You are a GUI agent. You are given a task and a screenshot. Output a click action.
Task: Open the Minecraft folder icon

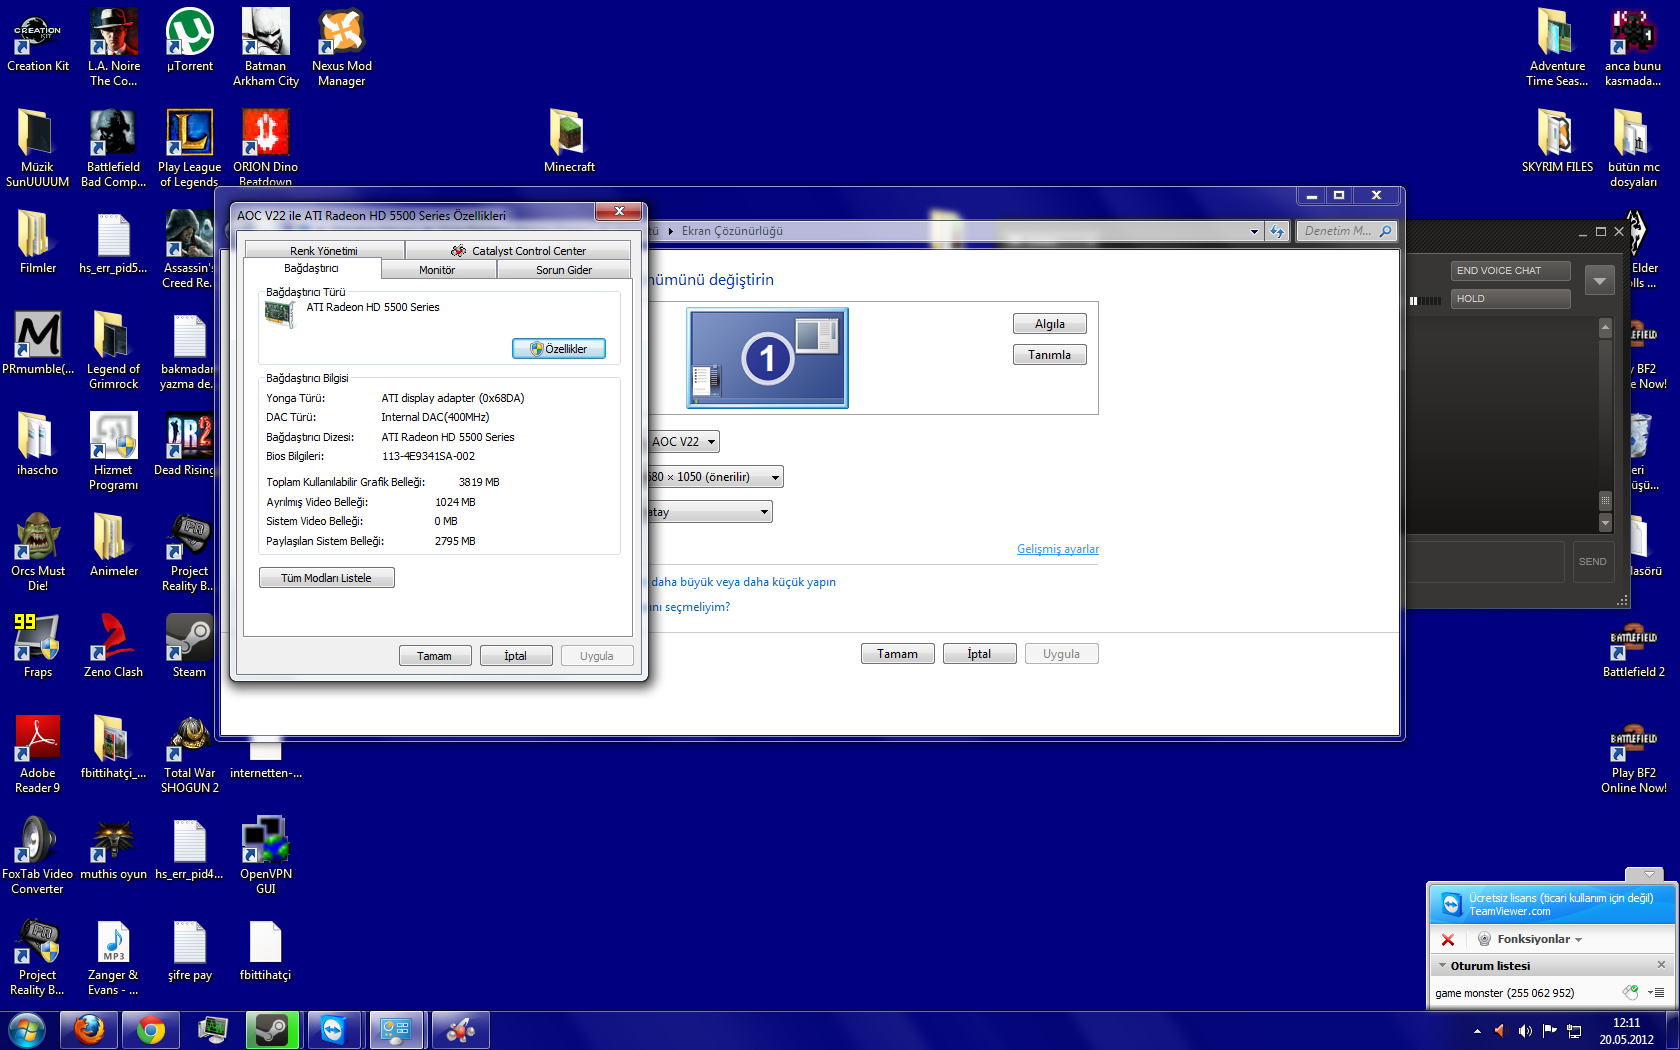tap(569, 141)
